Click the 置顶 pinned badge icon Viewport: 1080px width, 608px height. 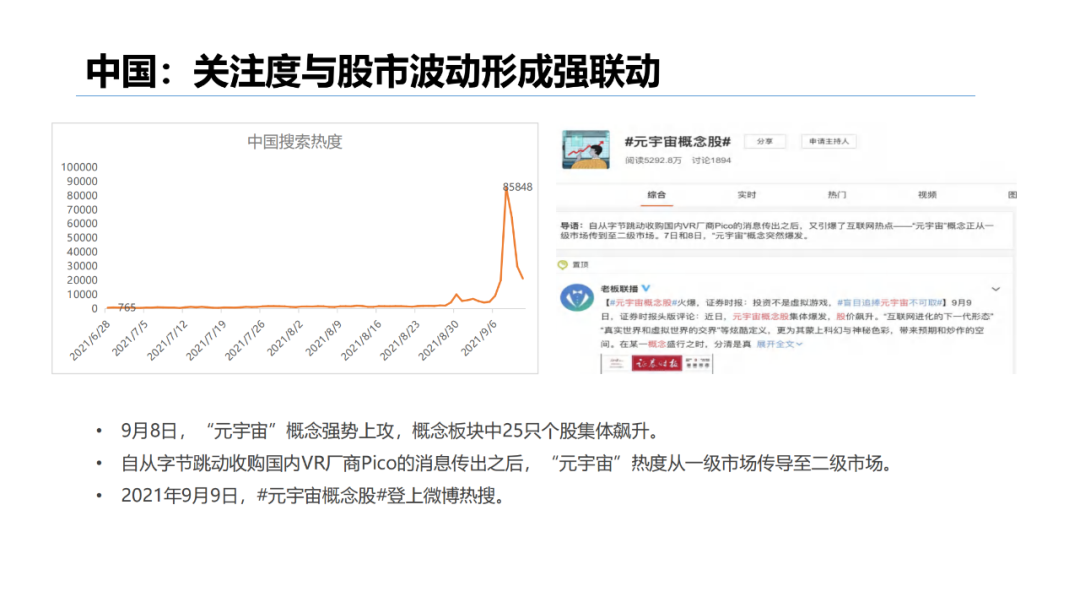563,262
